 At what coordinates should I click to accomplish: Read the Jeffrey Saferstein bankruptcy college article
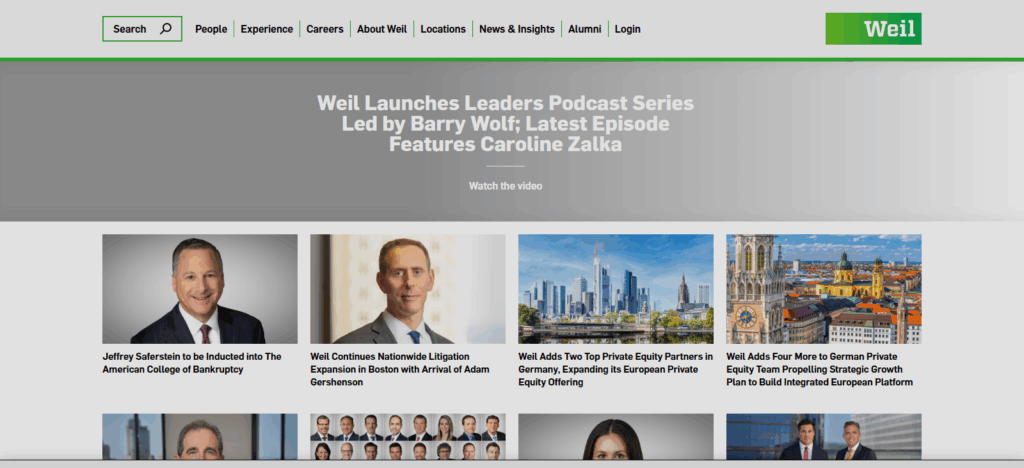(192, 363)
